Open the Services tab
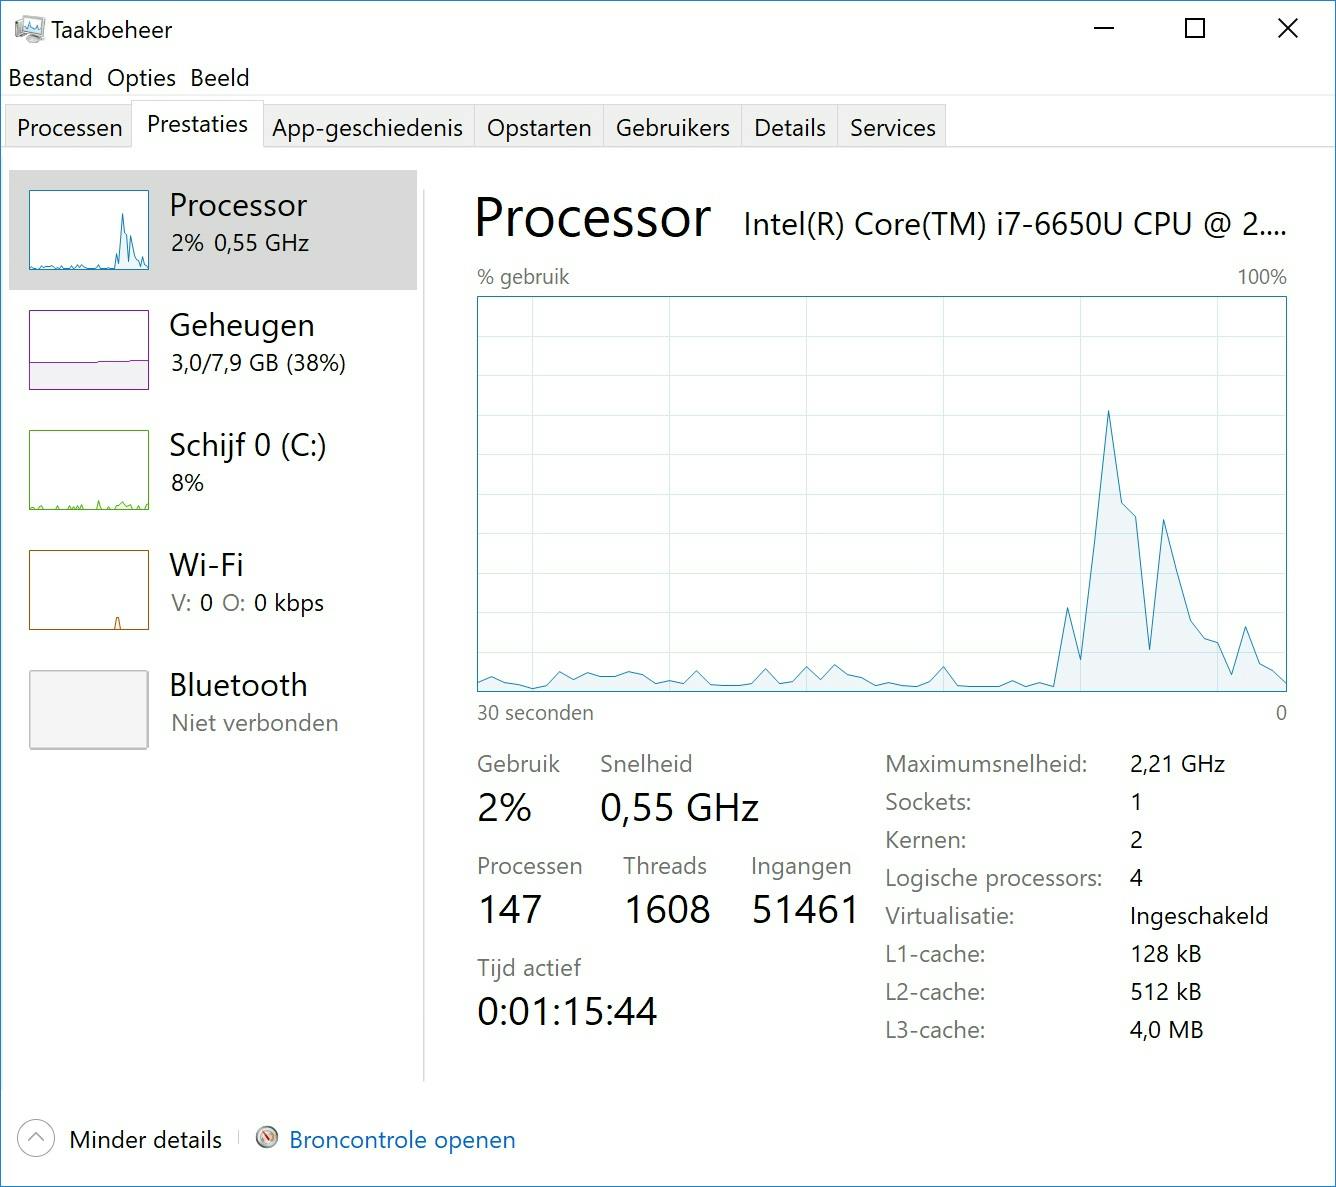The width and height of the screenshot is (1336, 1187). click(x=892, y=128)
